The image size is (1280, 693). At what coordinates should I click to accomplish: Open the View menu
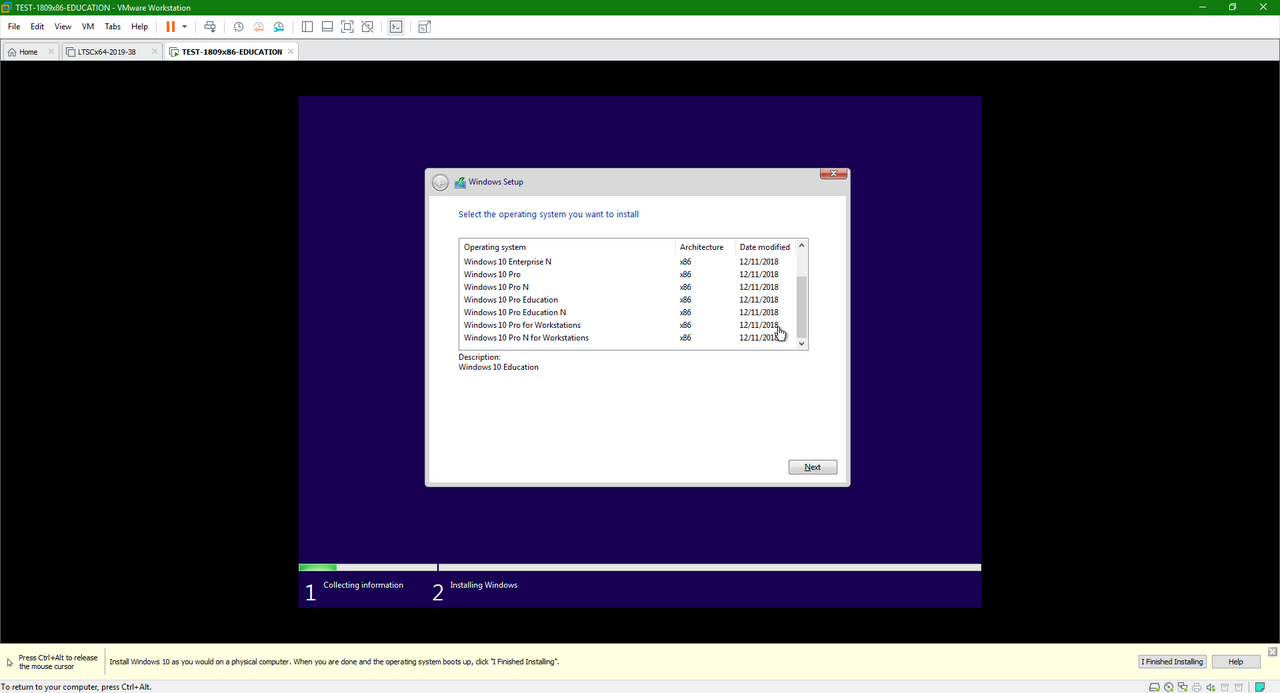[63, 26]
